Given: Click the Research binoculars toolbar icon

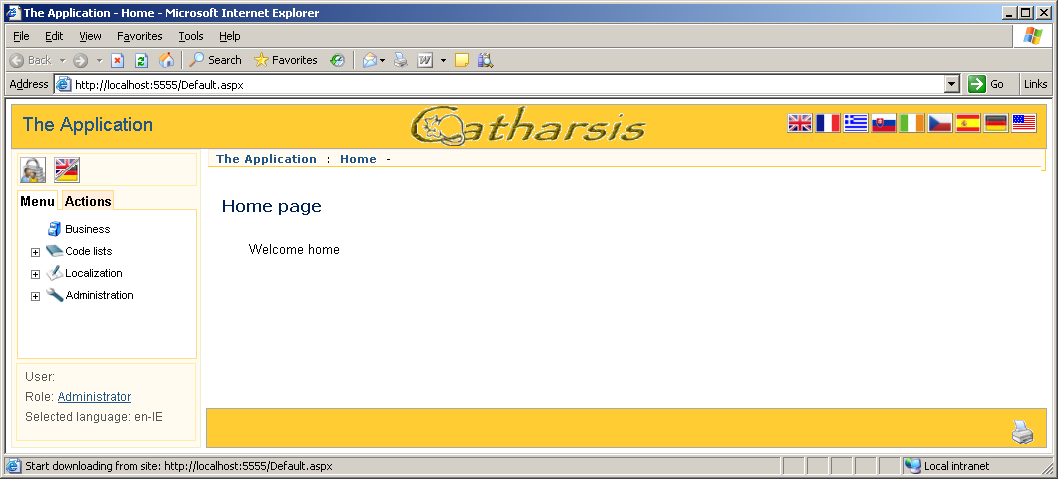Looking at the screenshot, I should click(x=486, y=60).
